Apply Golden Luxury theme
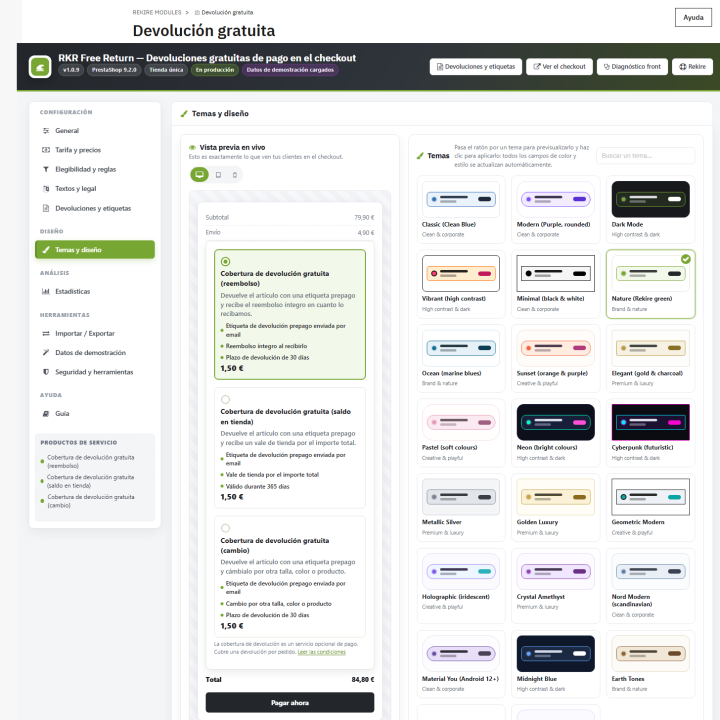 556,508
